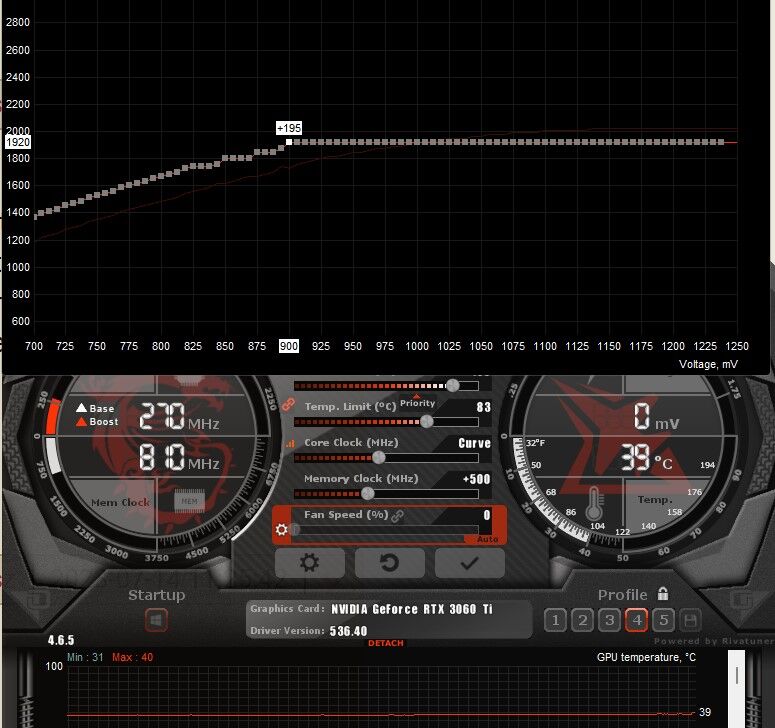Screen dimensions: 775x728
Task: Click the Voltage, mV axis label
Action: pyautogui.click(x=708, y=364)
